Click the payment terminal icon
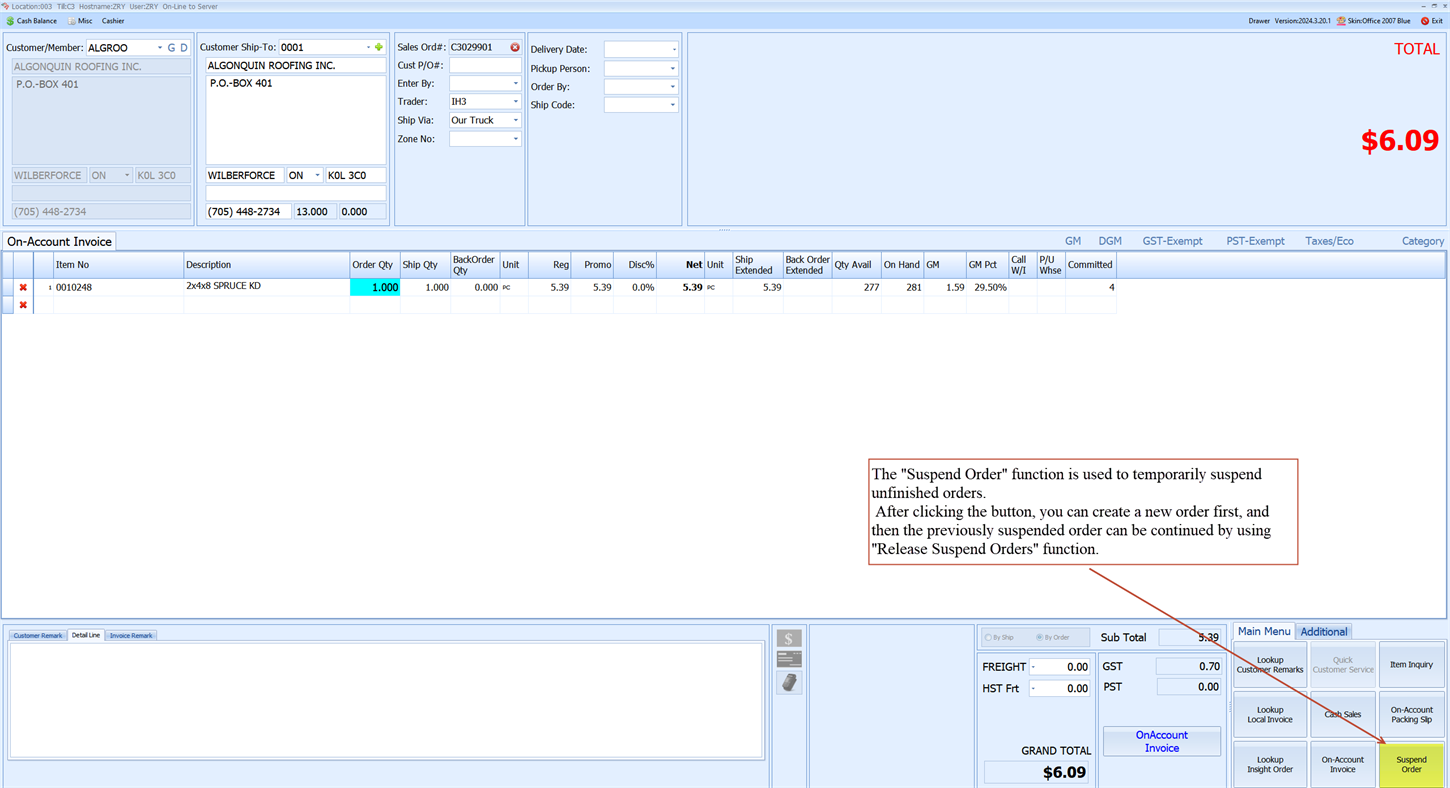This screenshot has height=788, width=1450. [x=789, y=682]
